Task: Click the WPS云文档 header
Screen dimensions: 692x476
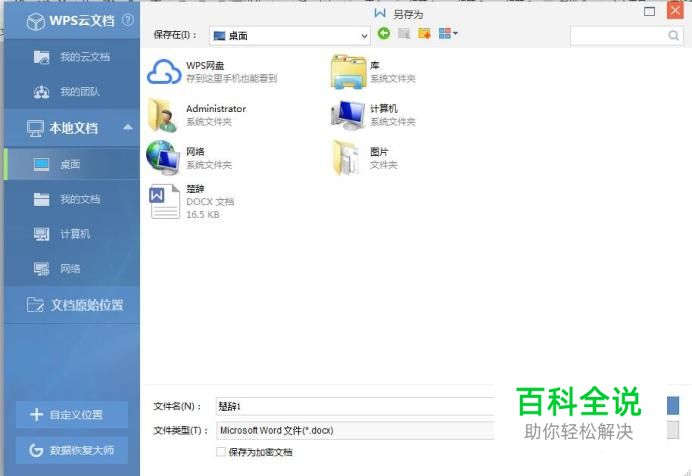Action: point(72,20)
